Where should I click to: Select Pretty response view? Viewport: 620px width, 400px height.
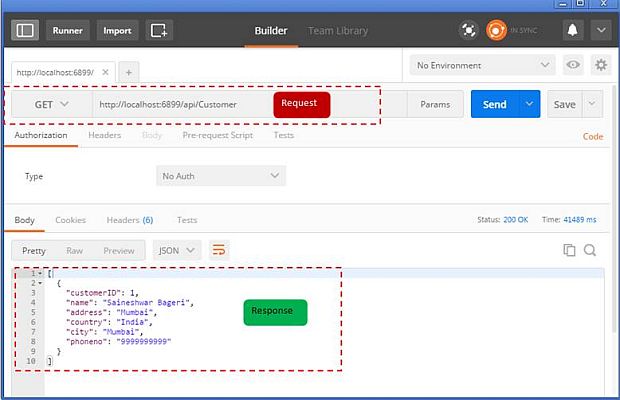34,251
